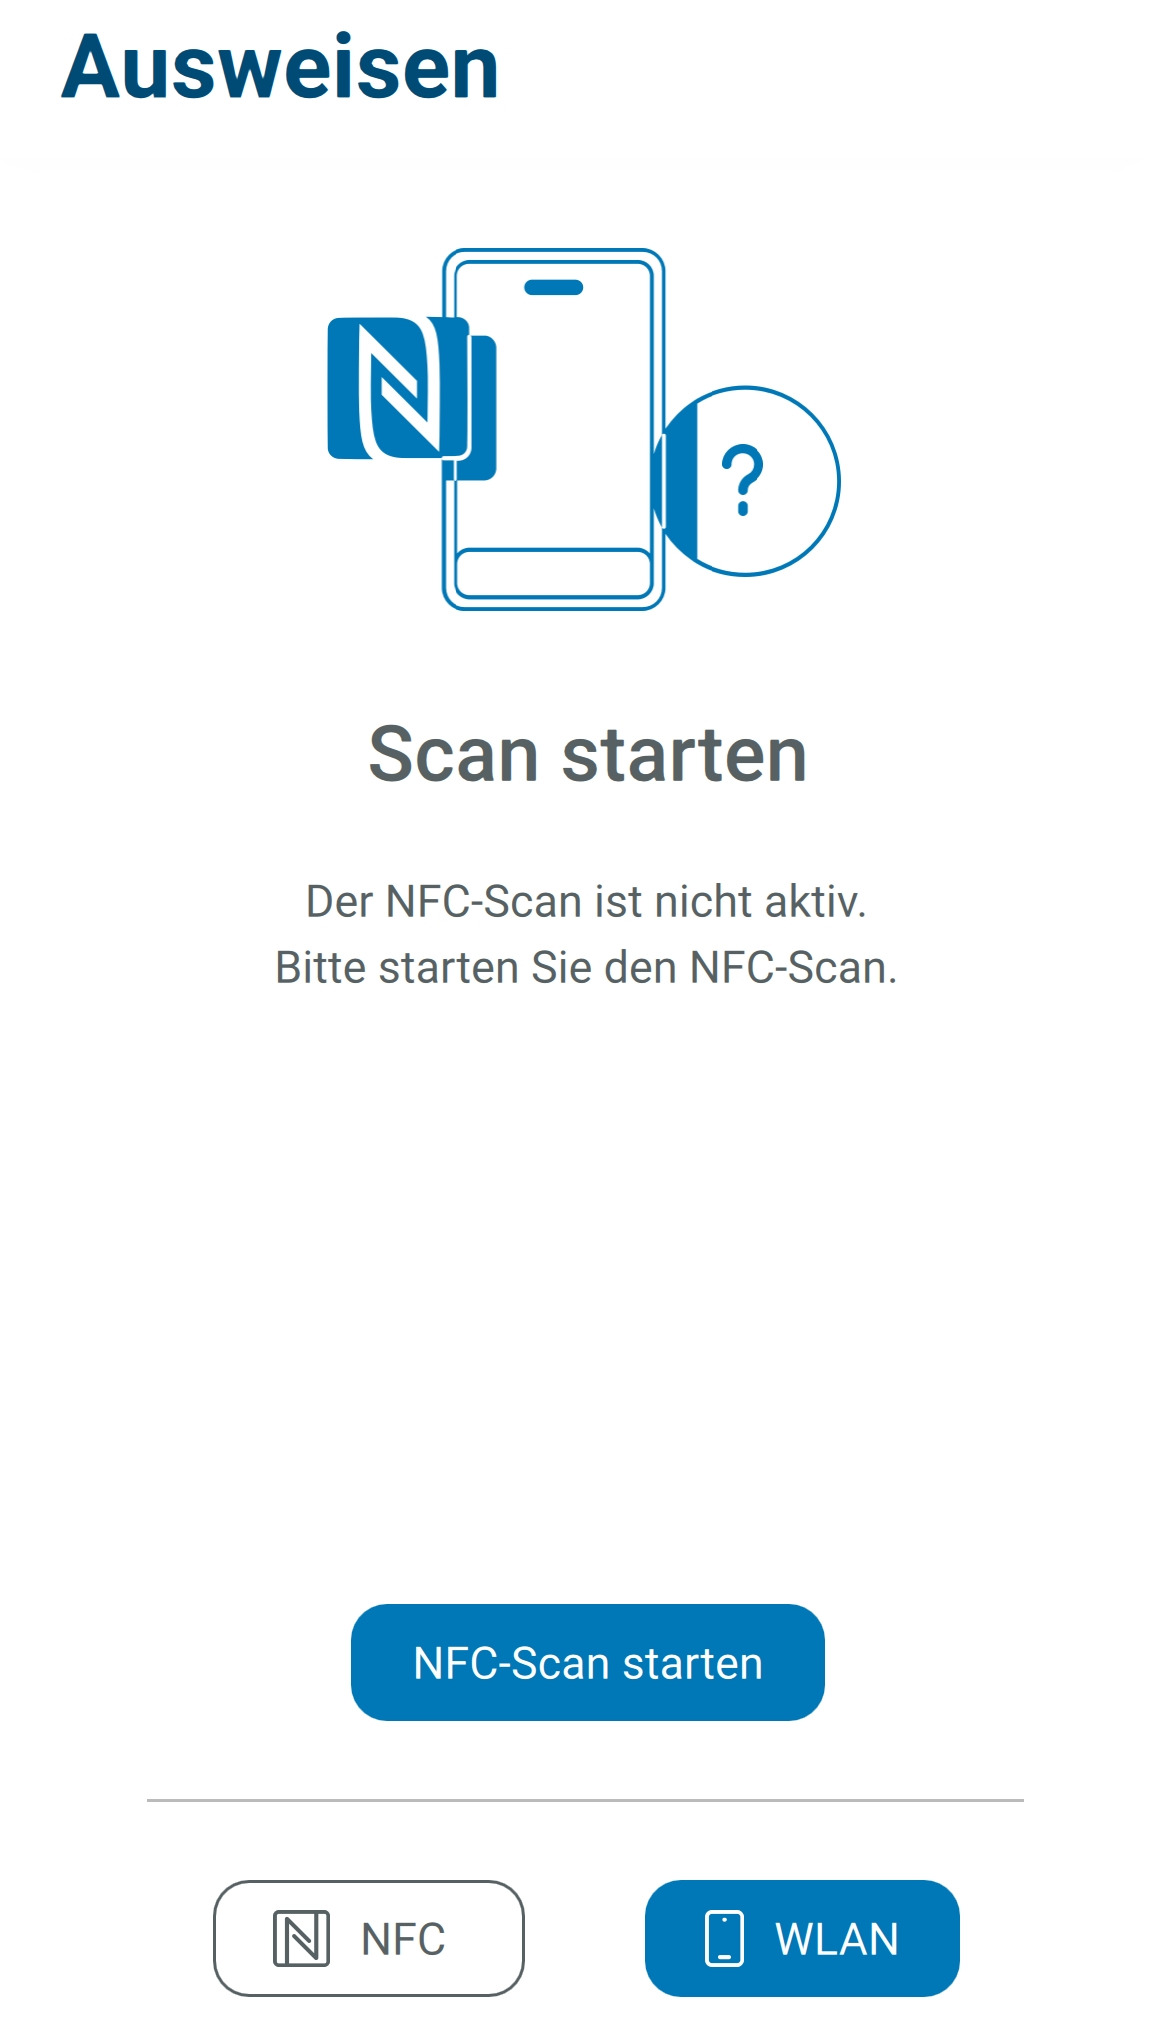Click the horizontal divider above reader options
Screen dimensions: 1170x2038
(x=585, y=1800)
